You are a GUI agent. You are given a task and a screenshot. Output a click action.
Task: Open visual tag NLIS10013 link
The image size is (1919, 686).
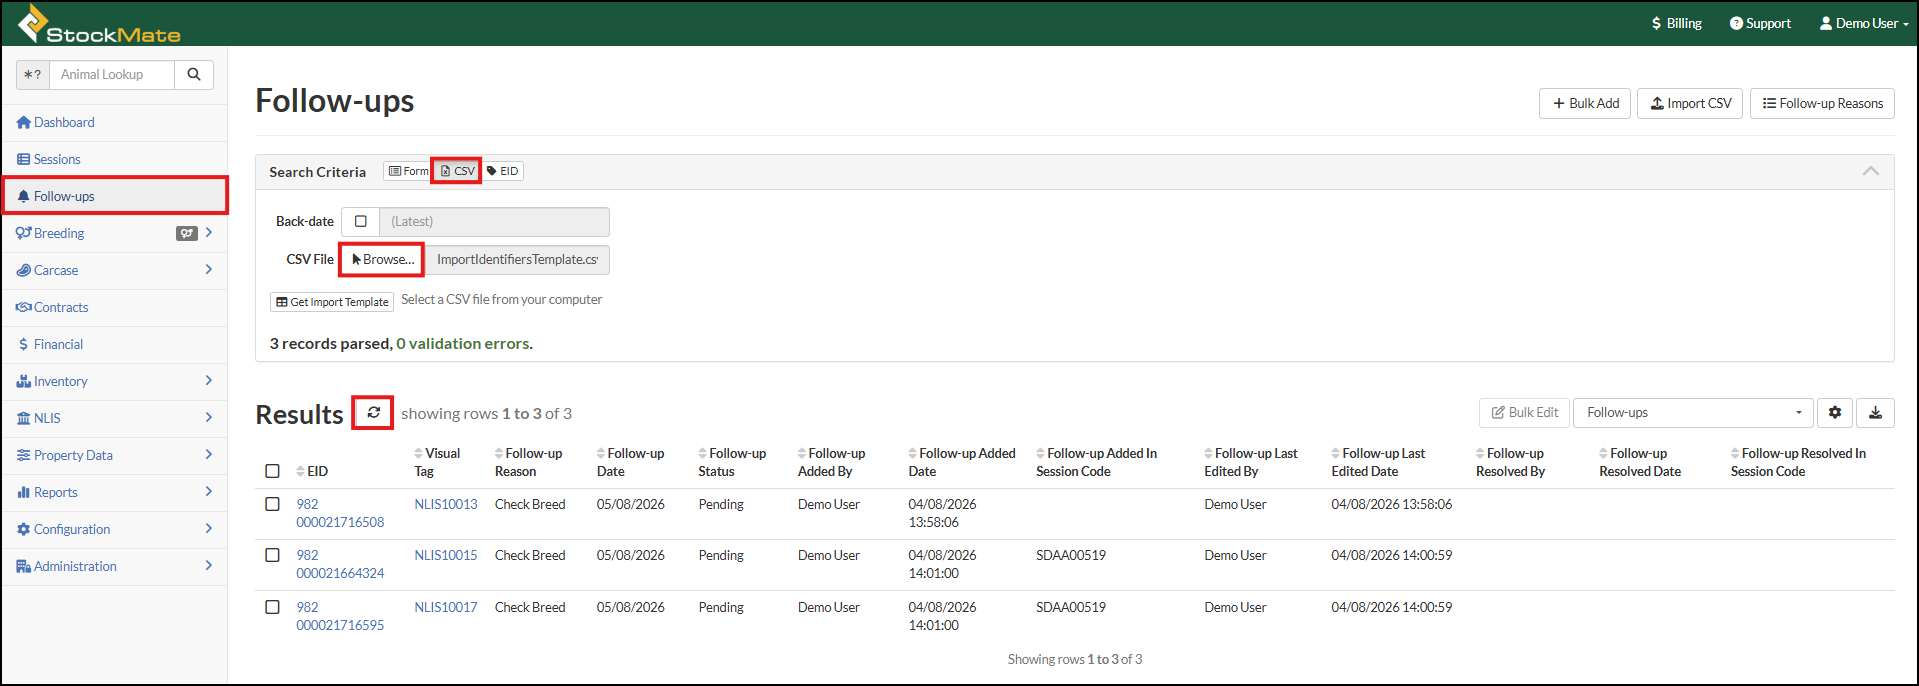coord(446,504)
